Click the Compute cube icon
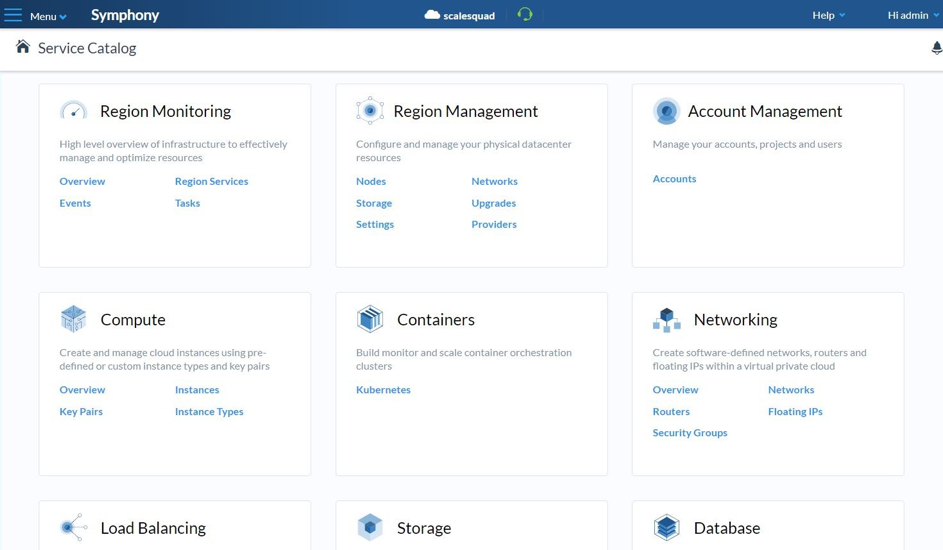The height and width of the screenshot is (550, 943). click(x=73, y=319)
